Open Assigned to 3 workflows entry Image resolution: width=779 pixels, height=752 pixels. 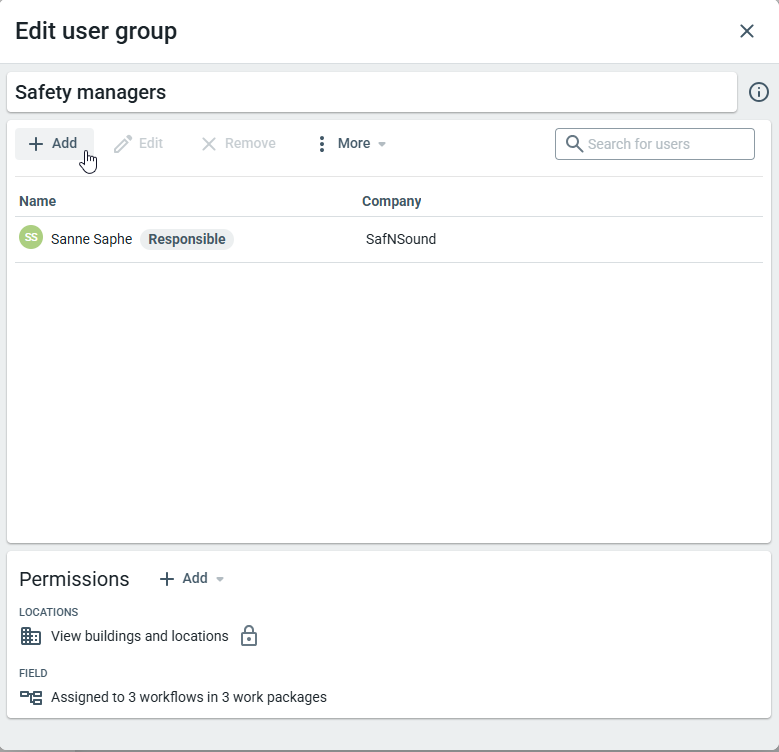188,698
